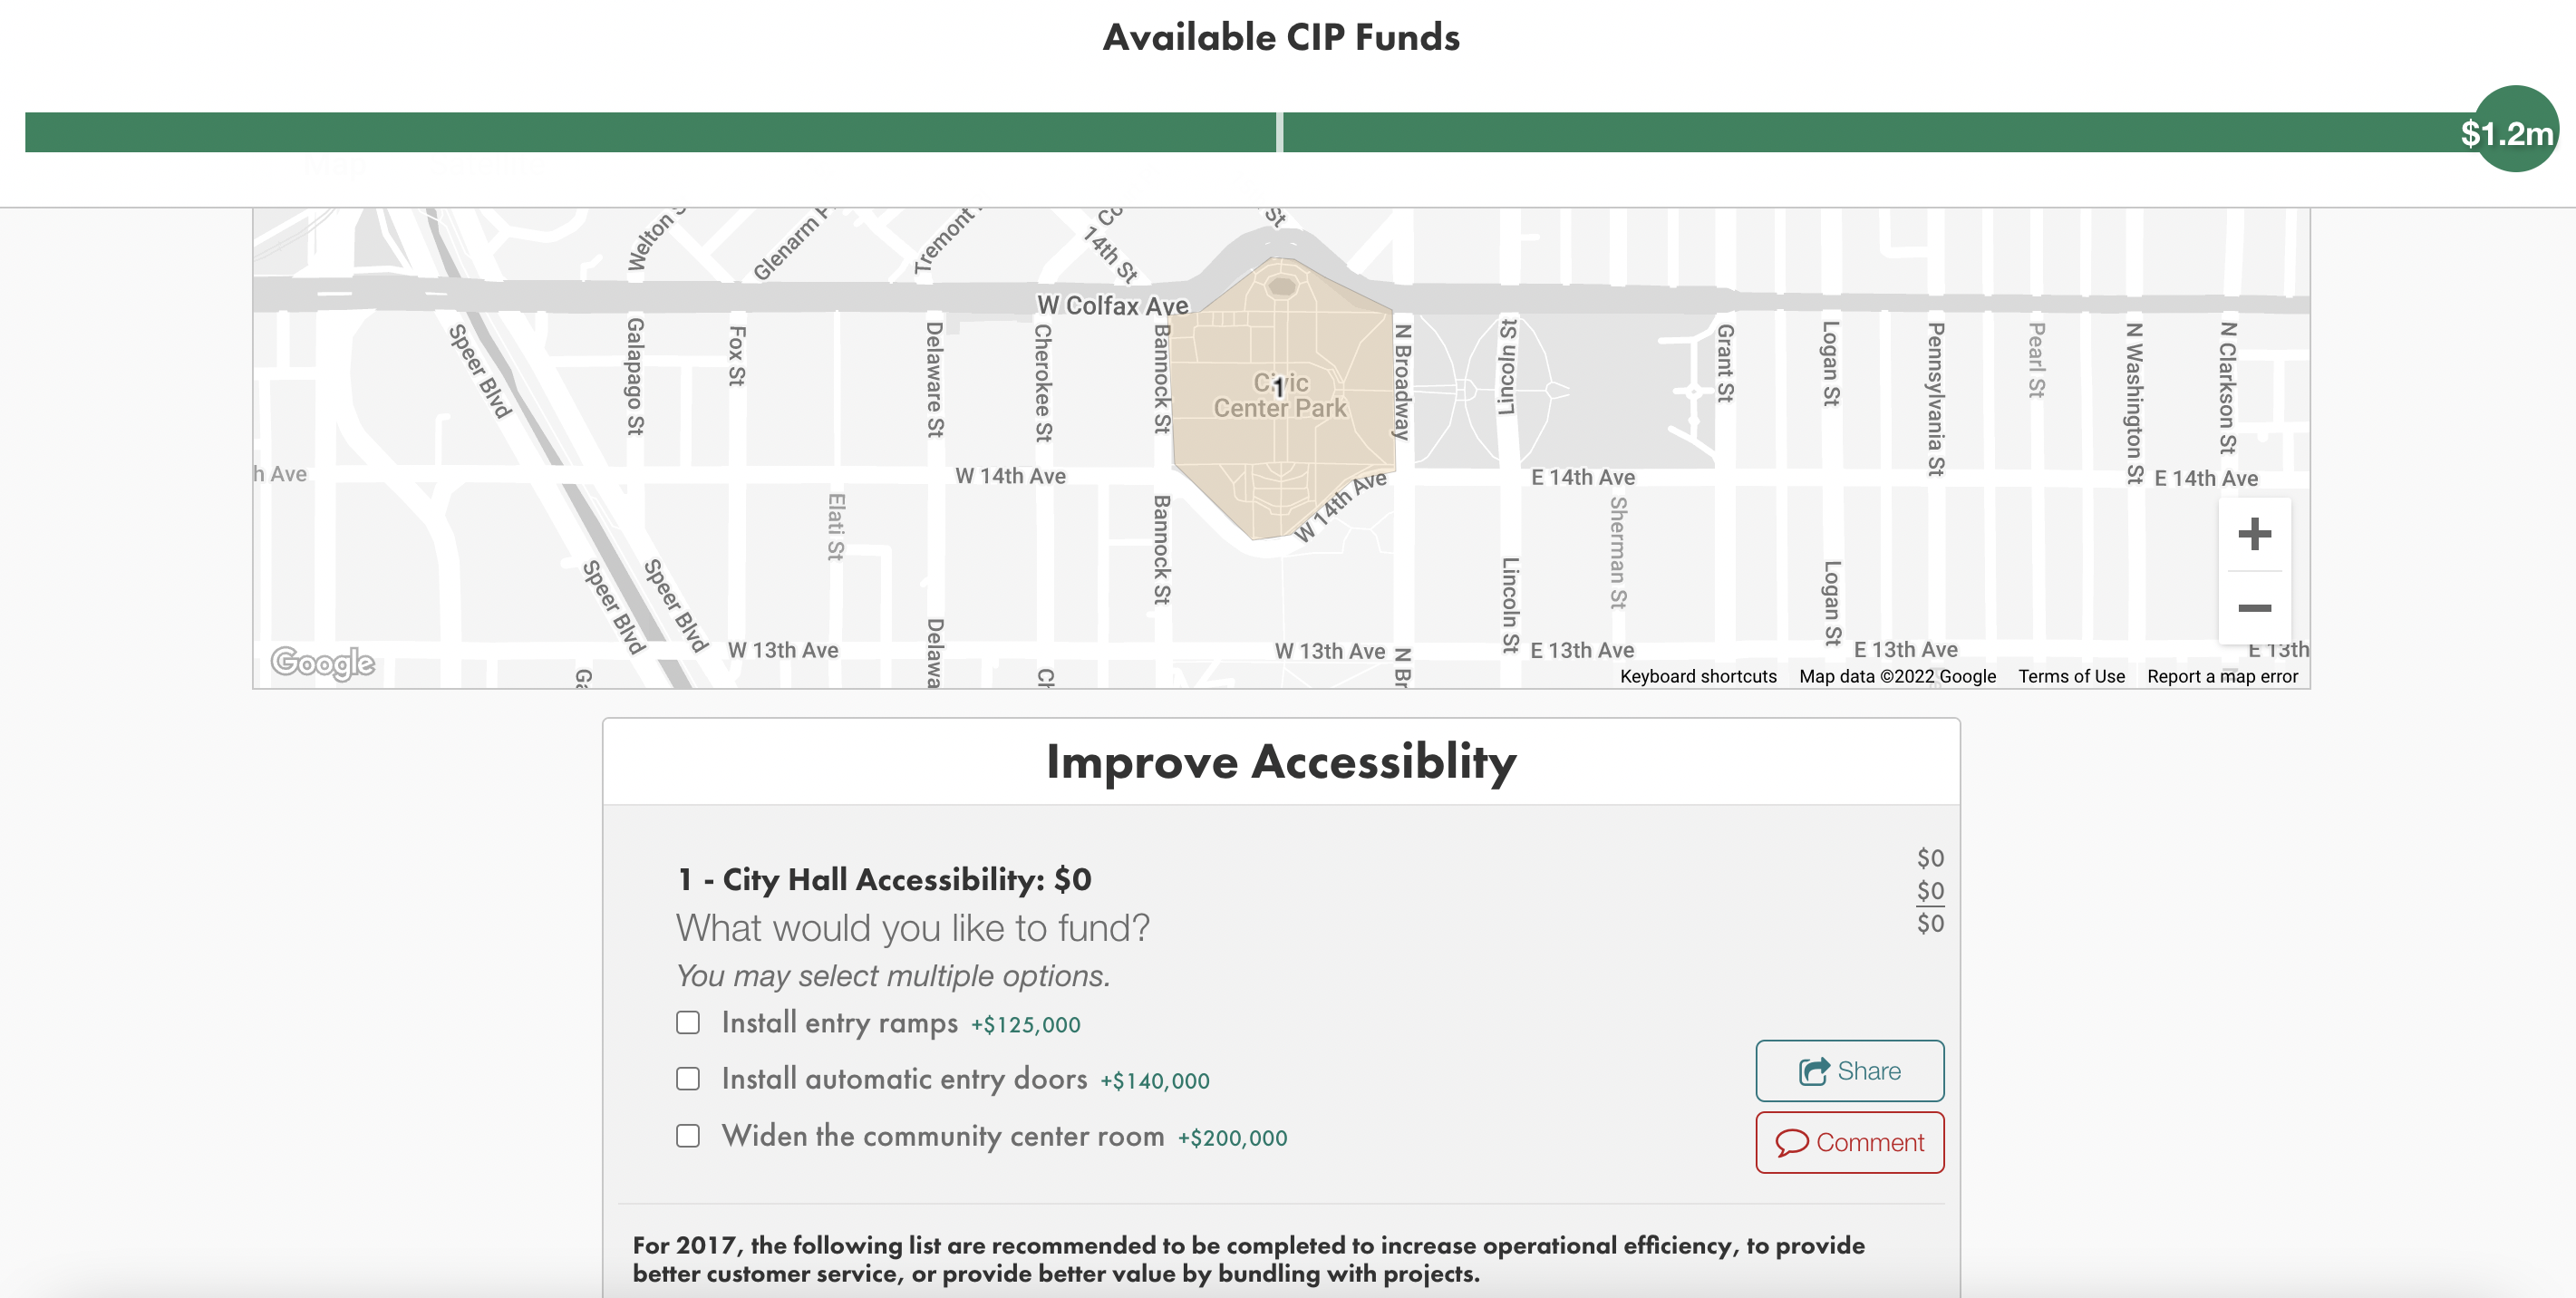Open the Terms of Use link

pos(2071,676)
